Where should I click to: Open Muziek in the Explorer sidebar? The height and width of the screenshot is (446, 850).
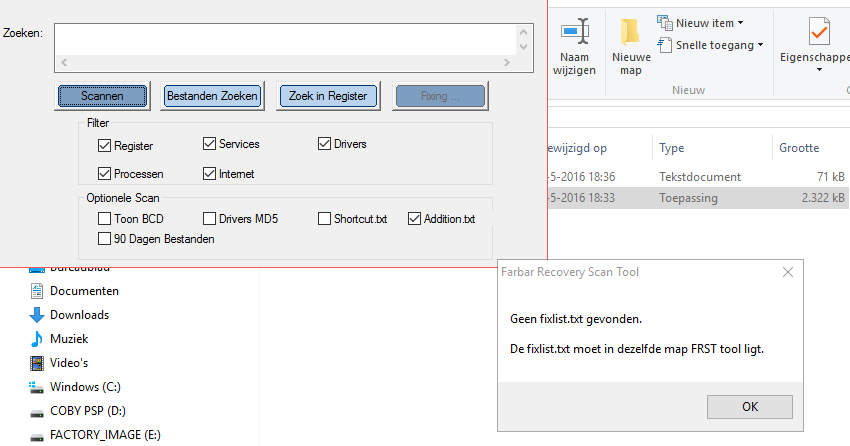point(69,339)
